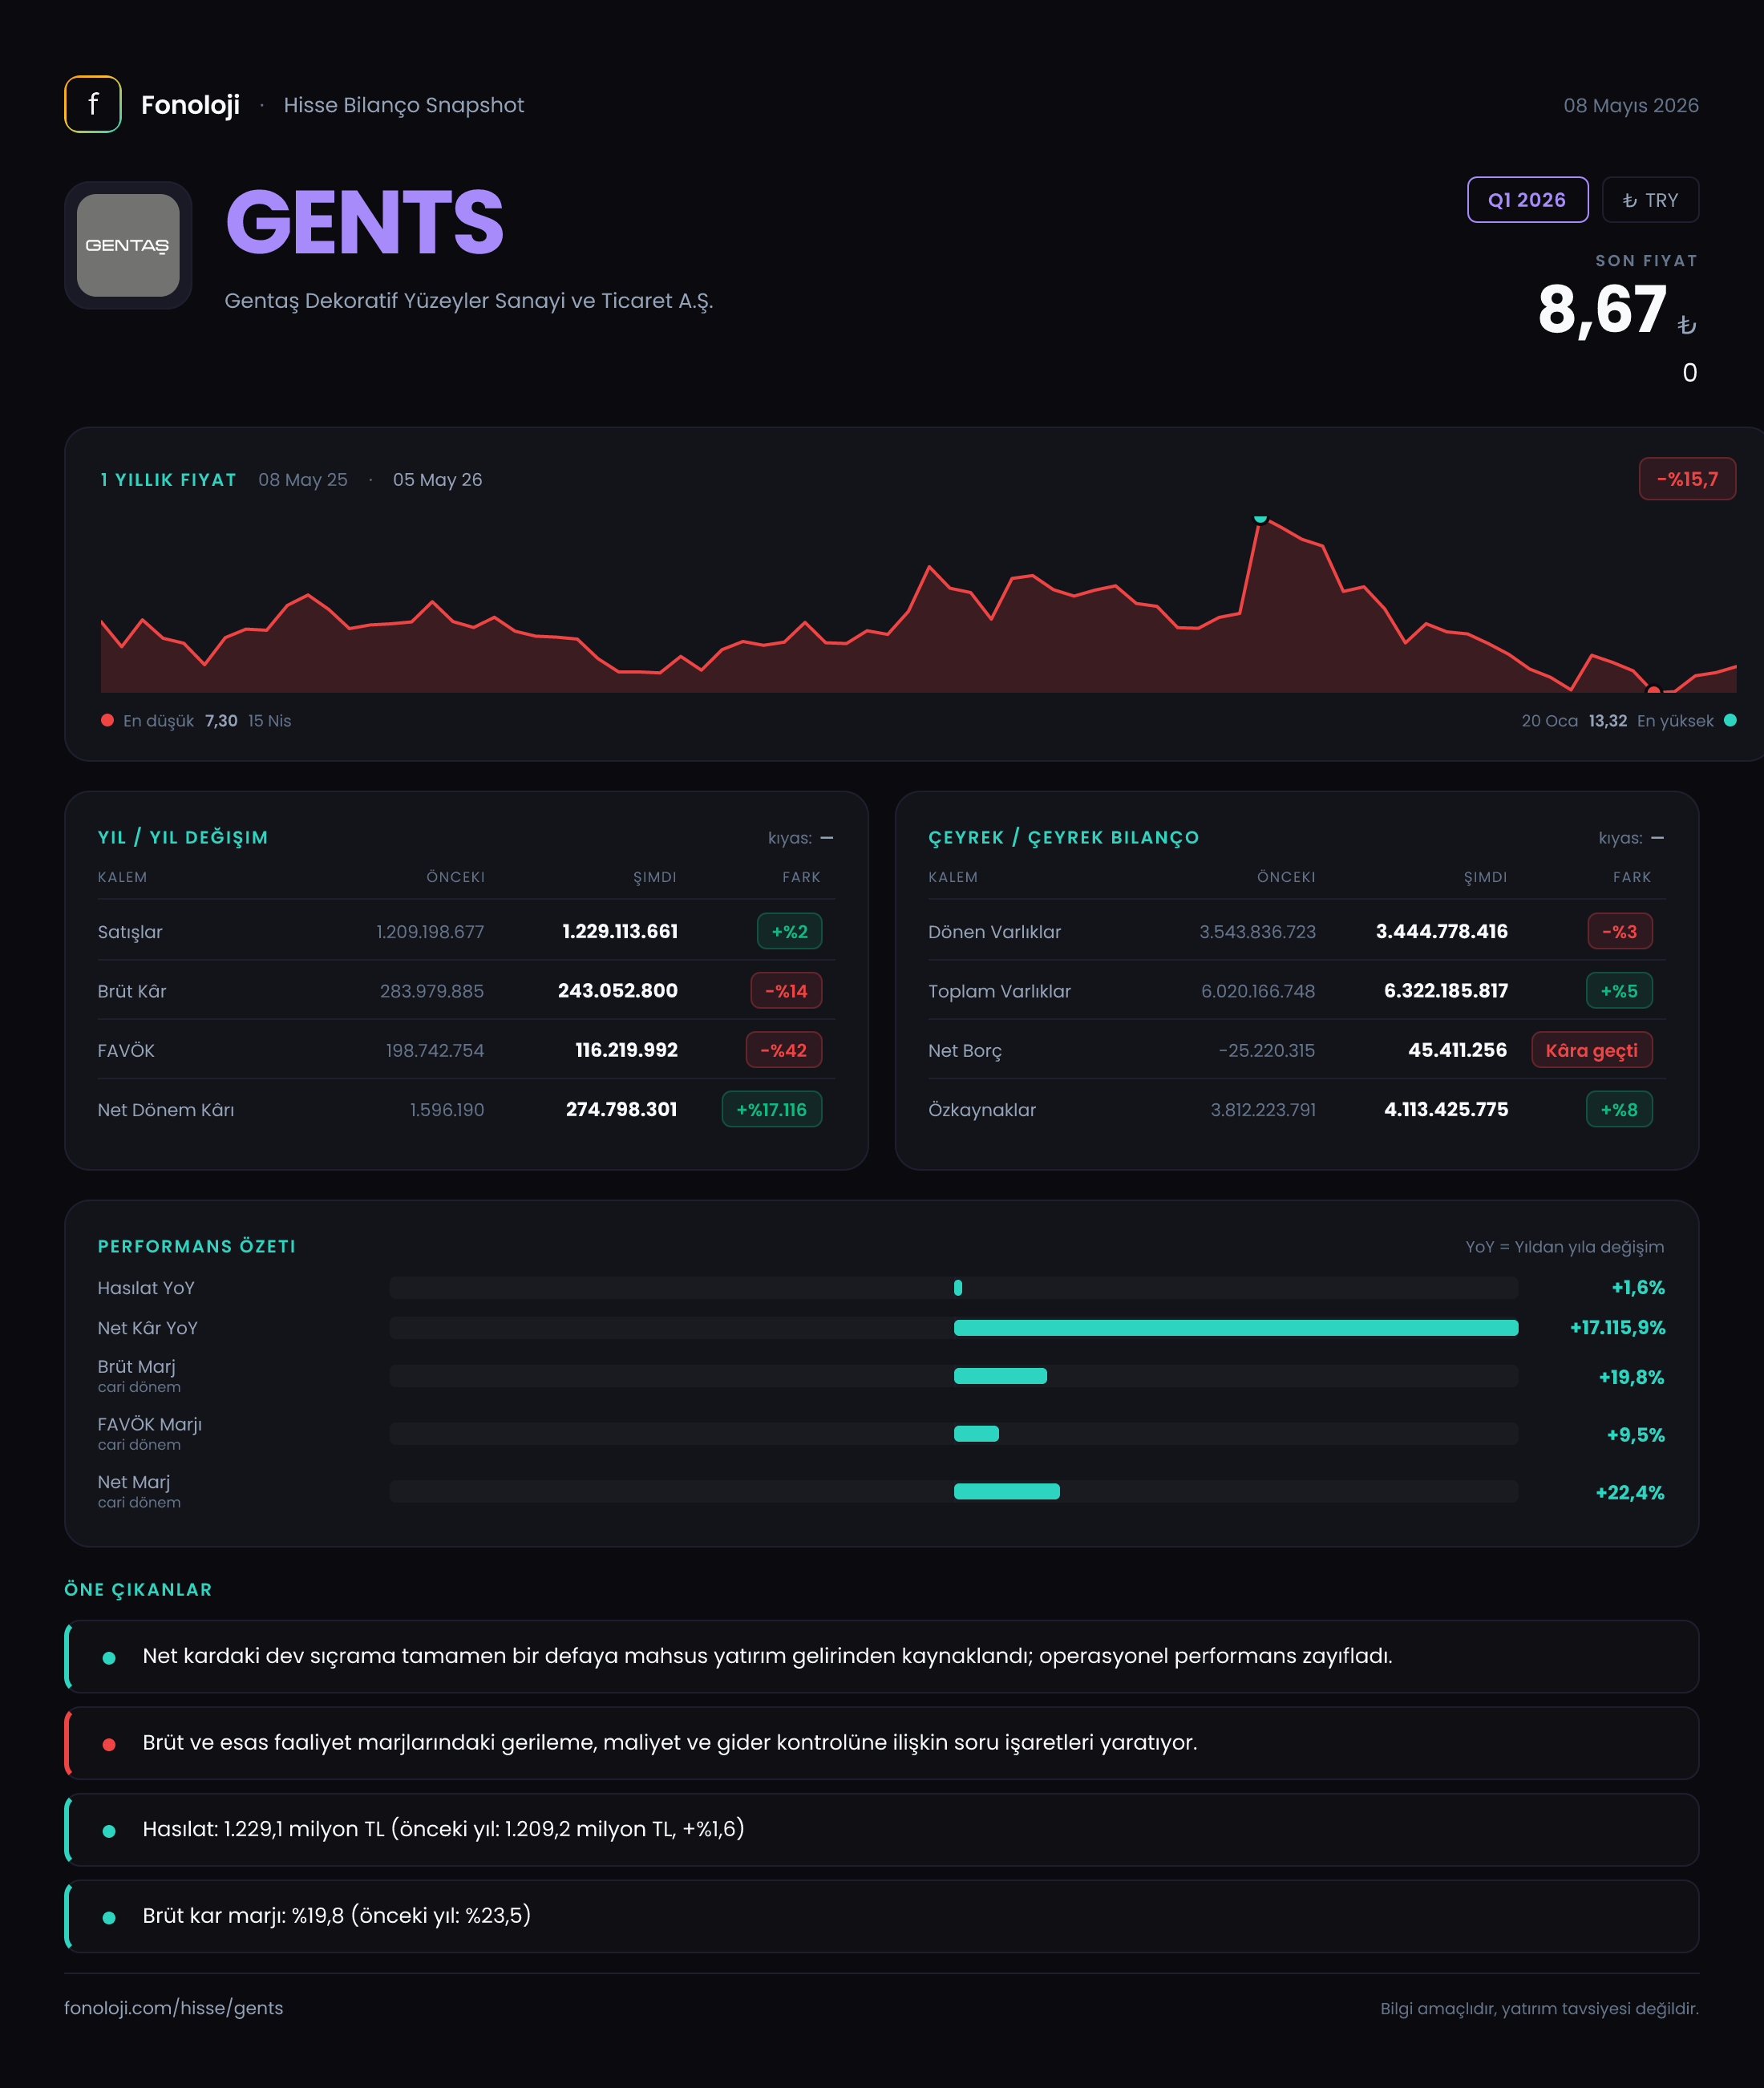Click the -%3 Dönen Varlıklar badge
This screenshot has height=2088, width=1764.
tap(1620, 931)
